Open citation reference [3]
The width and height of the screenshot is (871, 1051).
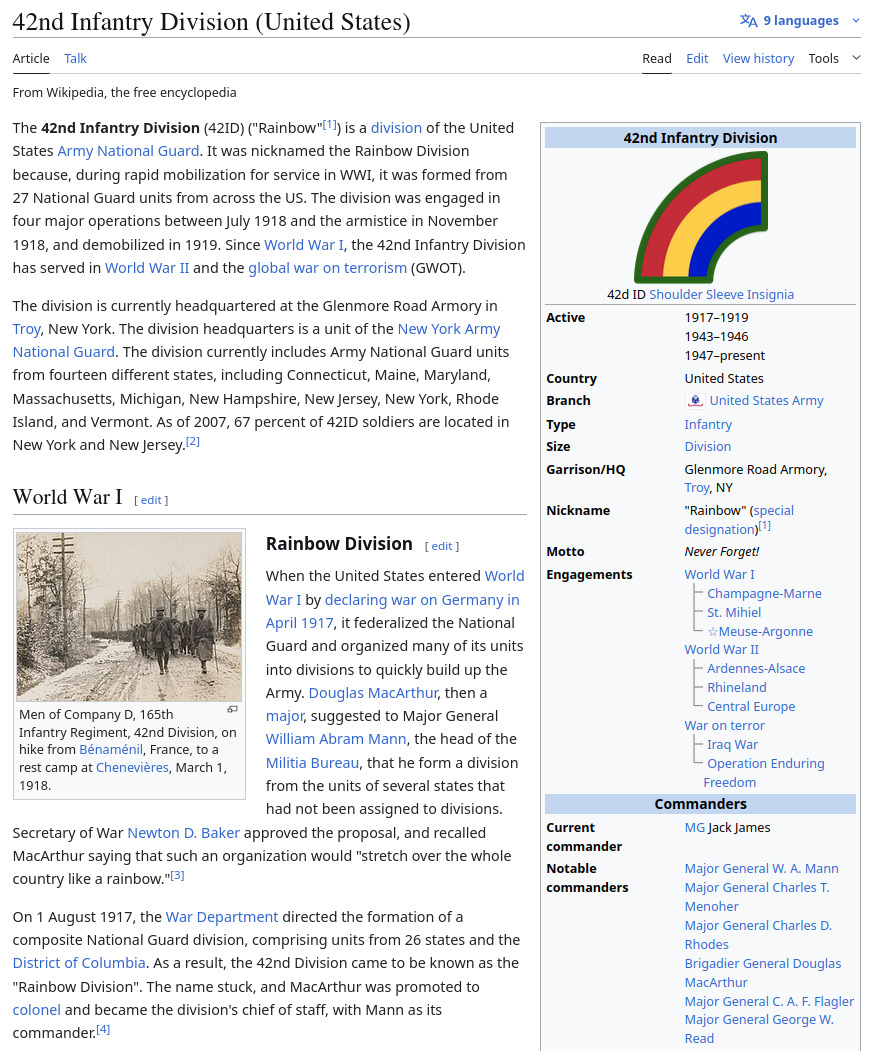click(177, 875)
